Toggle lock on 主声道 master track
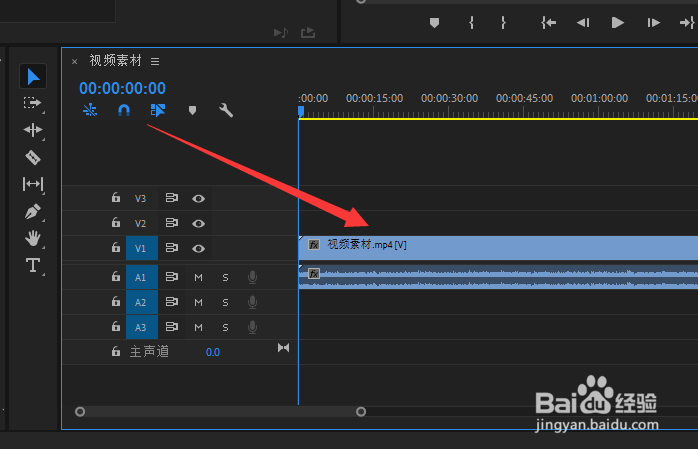698x449 pixels. click(116, 352)
